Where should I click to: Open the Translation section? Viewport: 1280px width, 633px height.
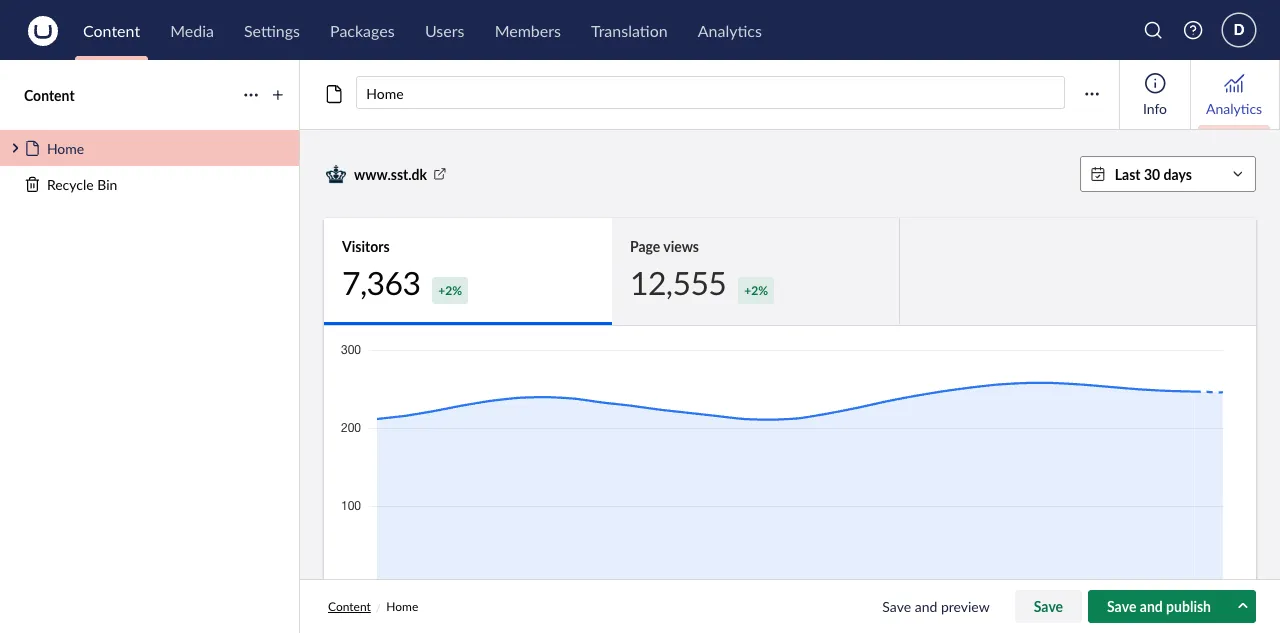tap(629, 31)
